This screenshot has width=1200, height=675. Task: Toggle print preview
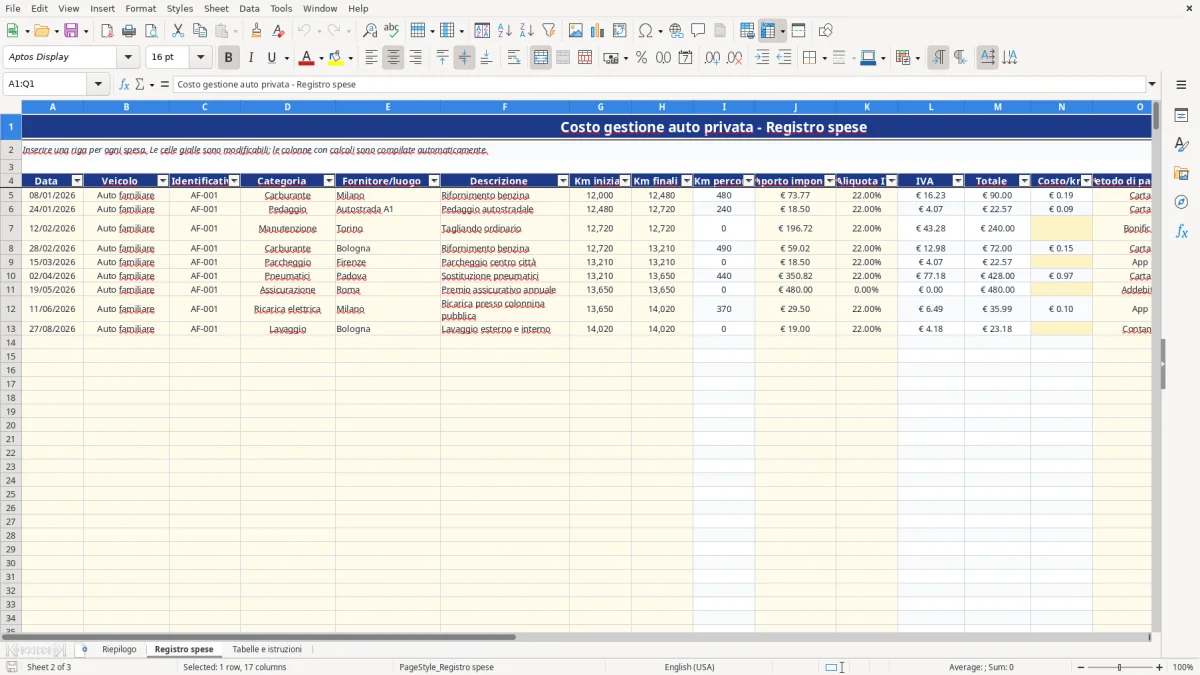[150, 31]
